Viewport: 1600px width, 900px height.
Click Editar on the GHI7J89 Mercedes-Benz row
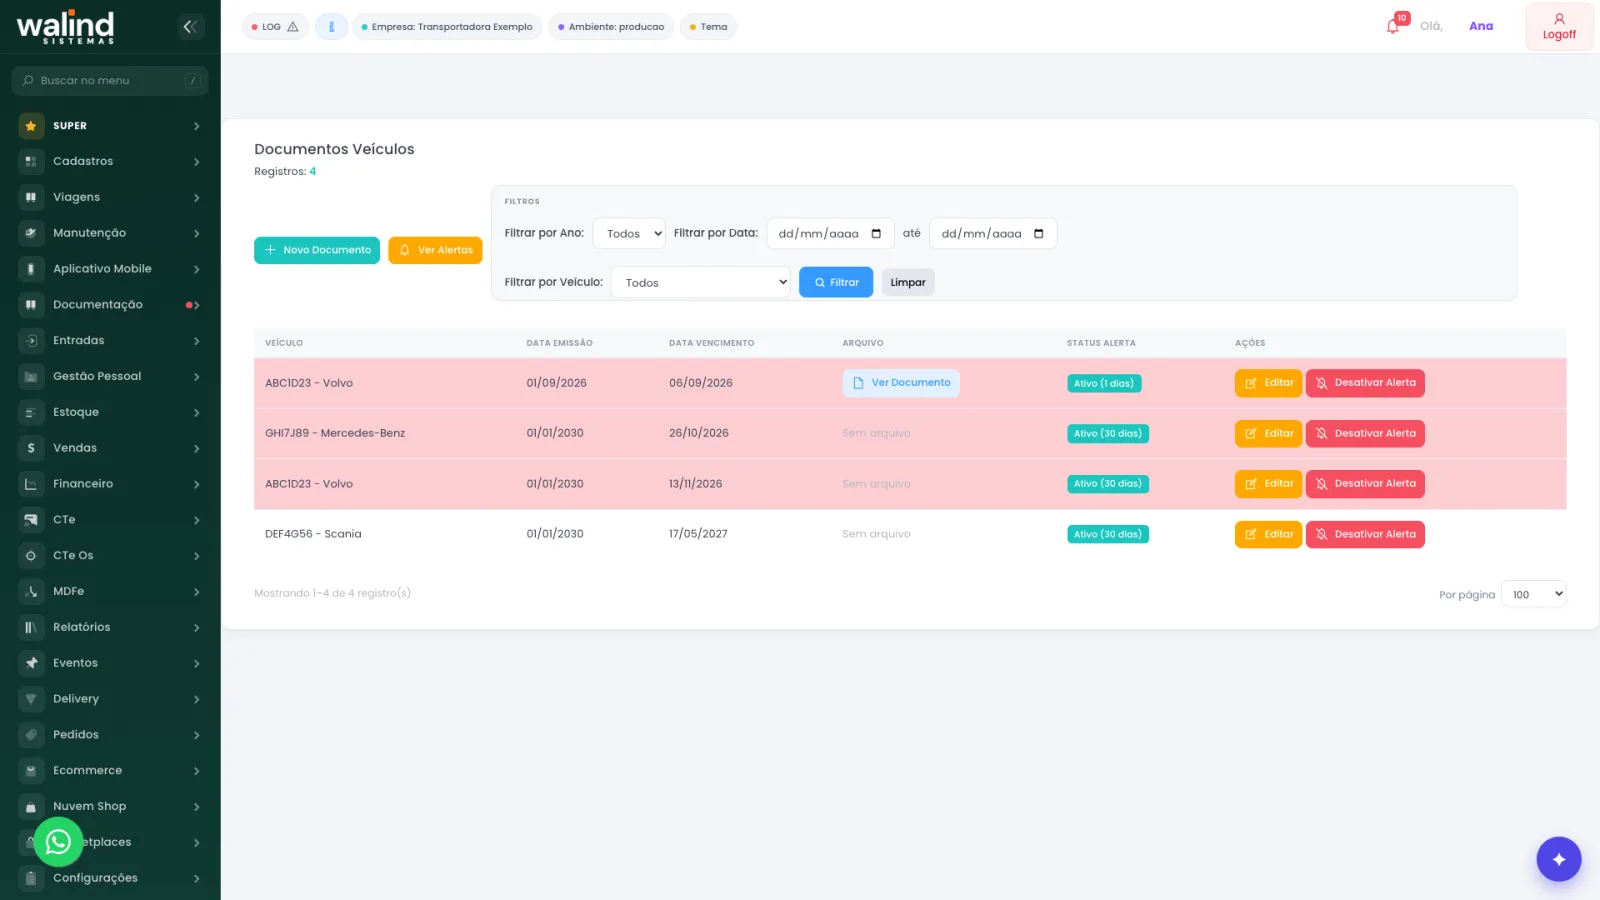(1268, 433)
